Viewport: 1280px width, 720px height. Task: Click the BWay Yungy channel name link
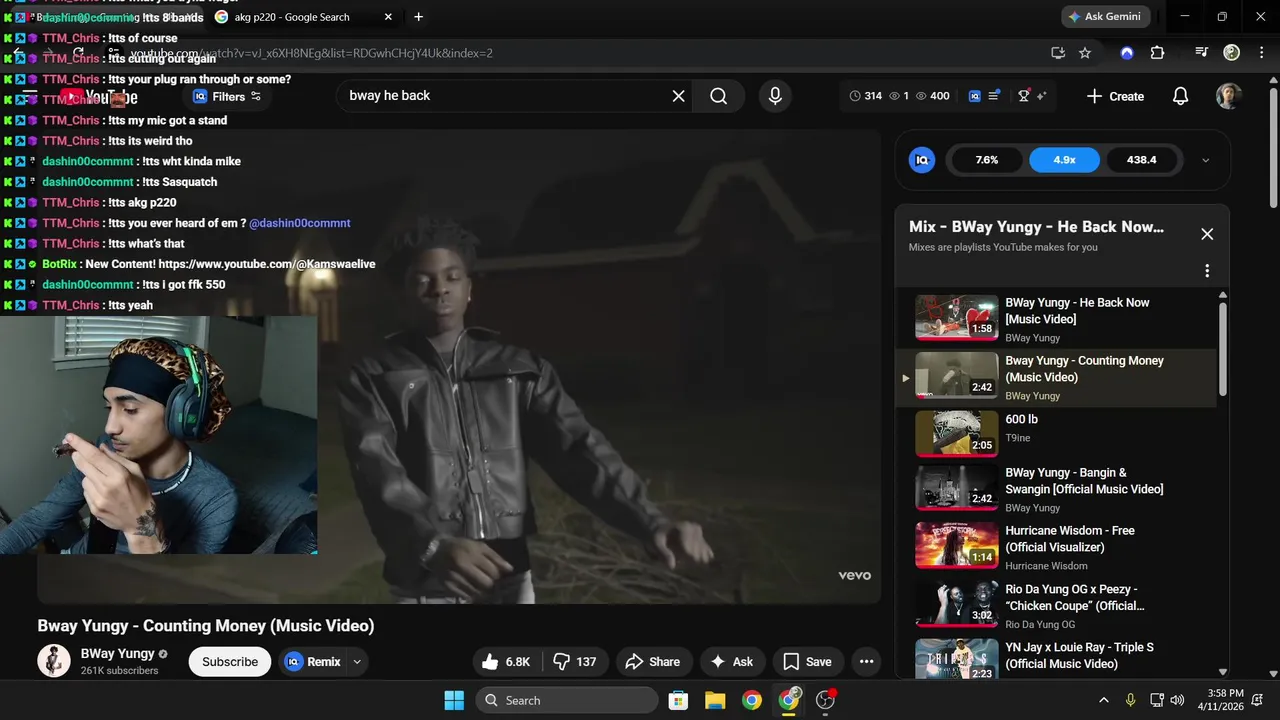pos(118,654)
